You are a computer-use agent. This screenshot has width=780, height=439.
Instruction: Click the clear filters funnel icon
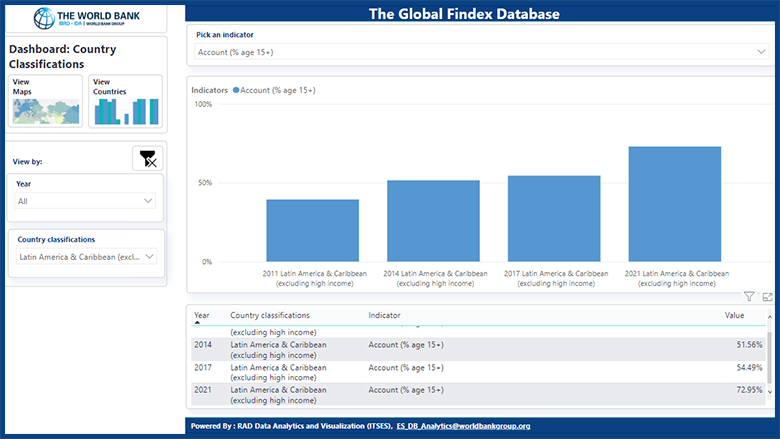pyautogui.click(x=148, y=159)
